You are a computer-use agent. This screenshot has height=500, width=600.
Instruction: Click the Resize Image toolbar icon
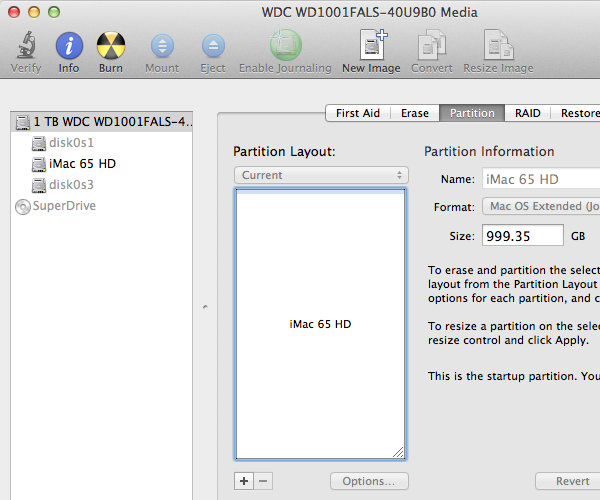[498, 45]
